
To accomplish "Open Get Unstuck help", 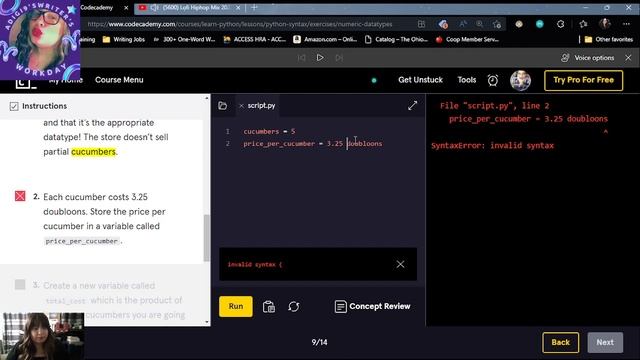I will click(x=420, y=80).
